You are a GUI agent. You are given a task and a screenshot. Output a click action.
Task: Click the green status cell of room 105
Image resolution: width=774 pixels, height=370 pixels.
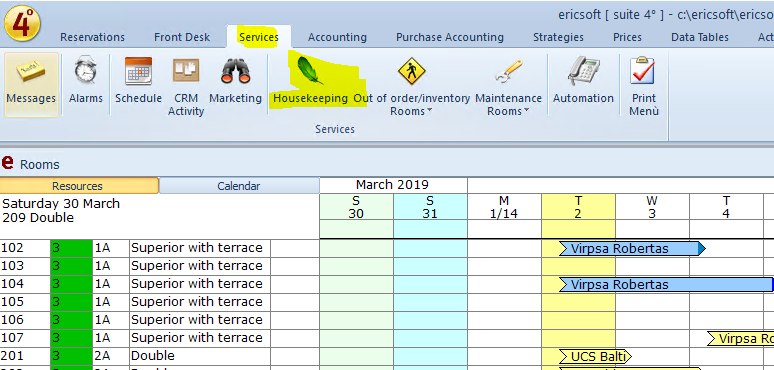tap(71, 302)
